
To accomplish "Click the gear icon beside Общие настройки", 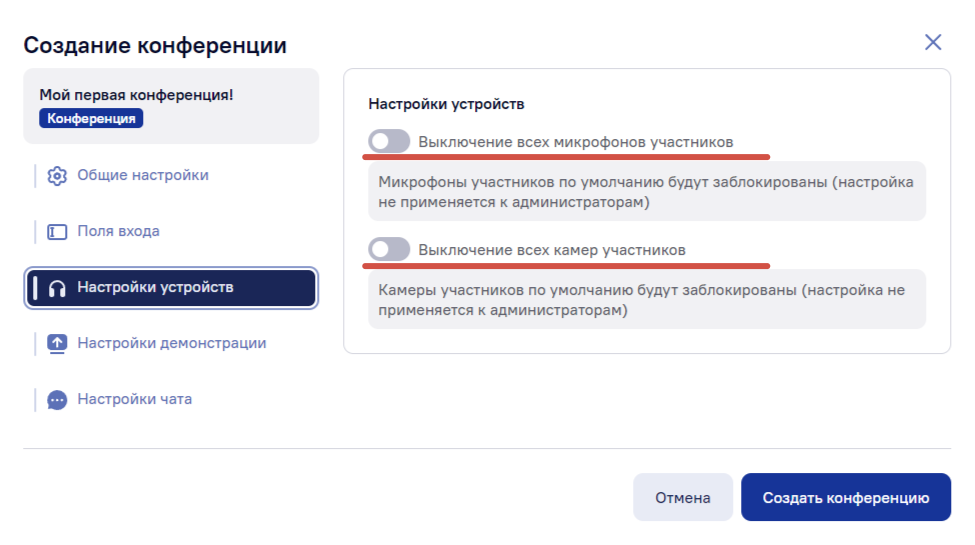I will tap(57, 176).
